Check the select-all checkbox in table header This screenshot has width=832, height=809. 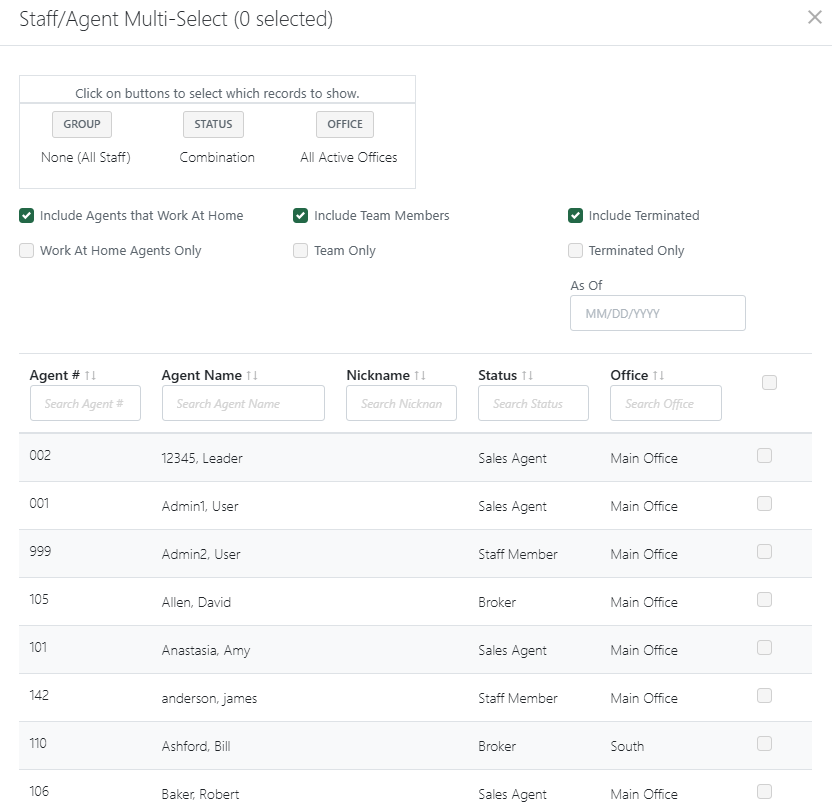(x=768, y=382)
